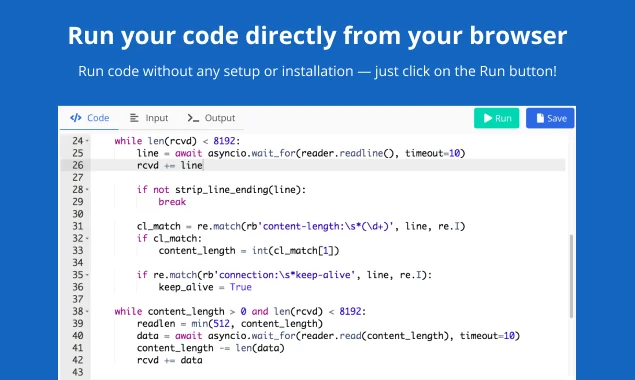Collapse the fold arrow at line 35
The height and width of the screenshot is (380, 635).
(x=87, y=275)
